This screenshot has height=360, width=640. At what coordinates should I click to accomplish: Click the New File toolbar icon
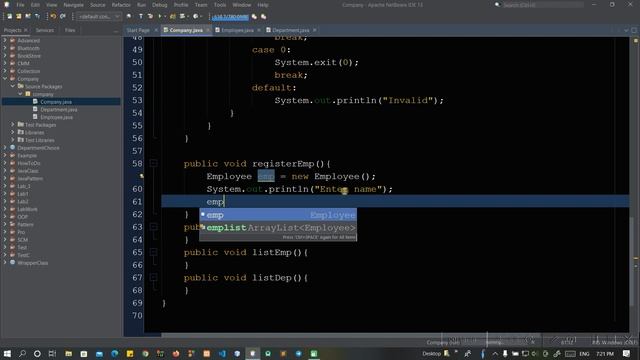coord(9,16)
